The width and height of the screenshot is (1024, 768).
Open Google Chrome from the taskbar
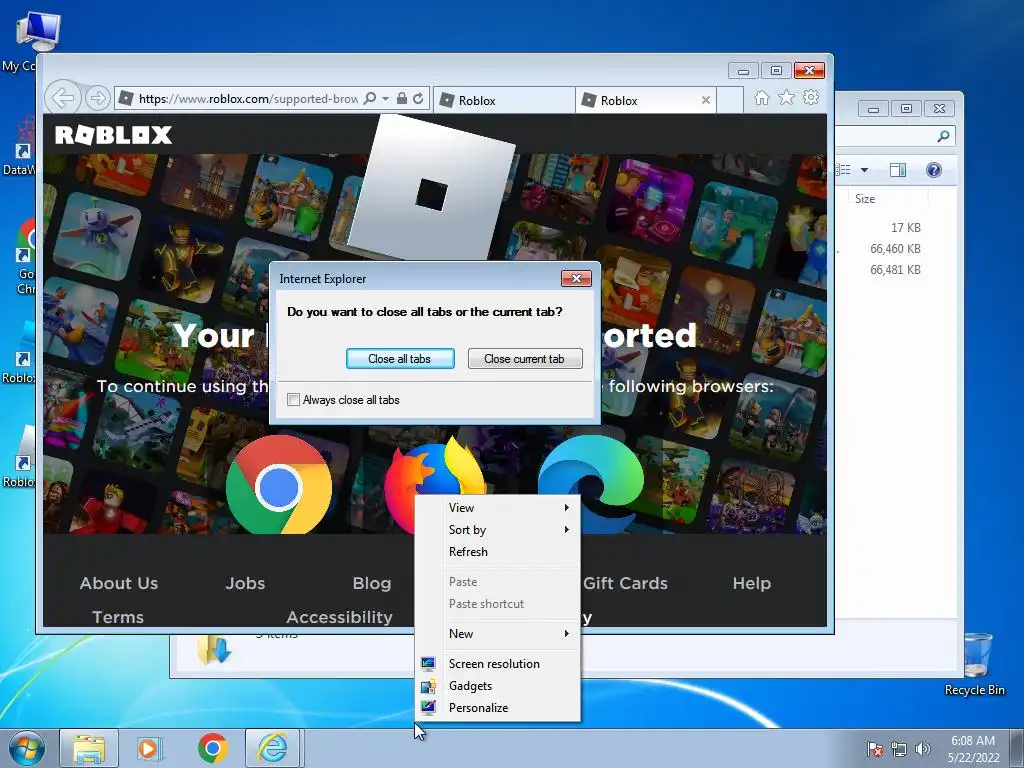[212, 748]
